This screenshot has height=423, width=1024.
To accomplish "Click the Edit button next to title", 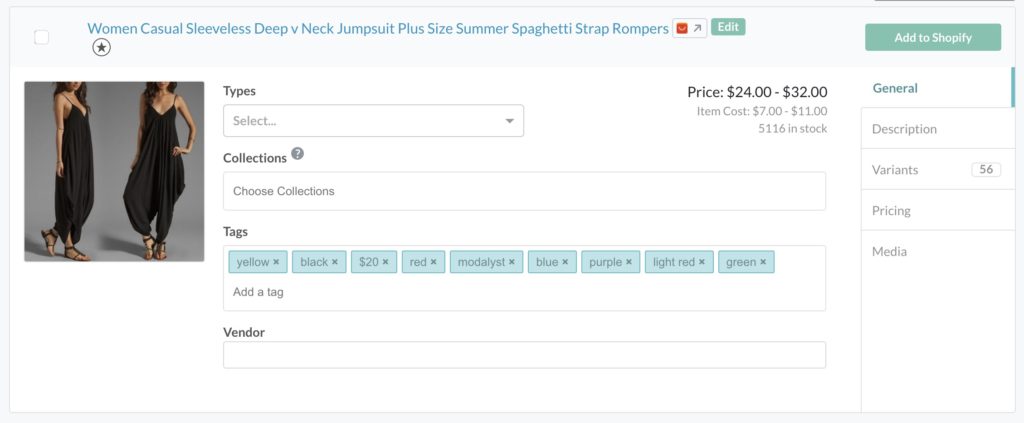I will pyautogui.click(x=728, y=27).
